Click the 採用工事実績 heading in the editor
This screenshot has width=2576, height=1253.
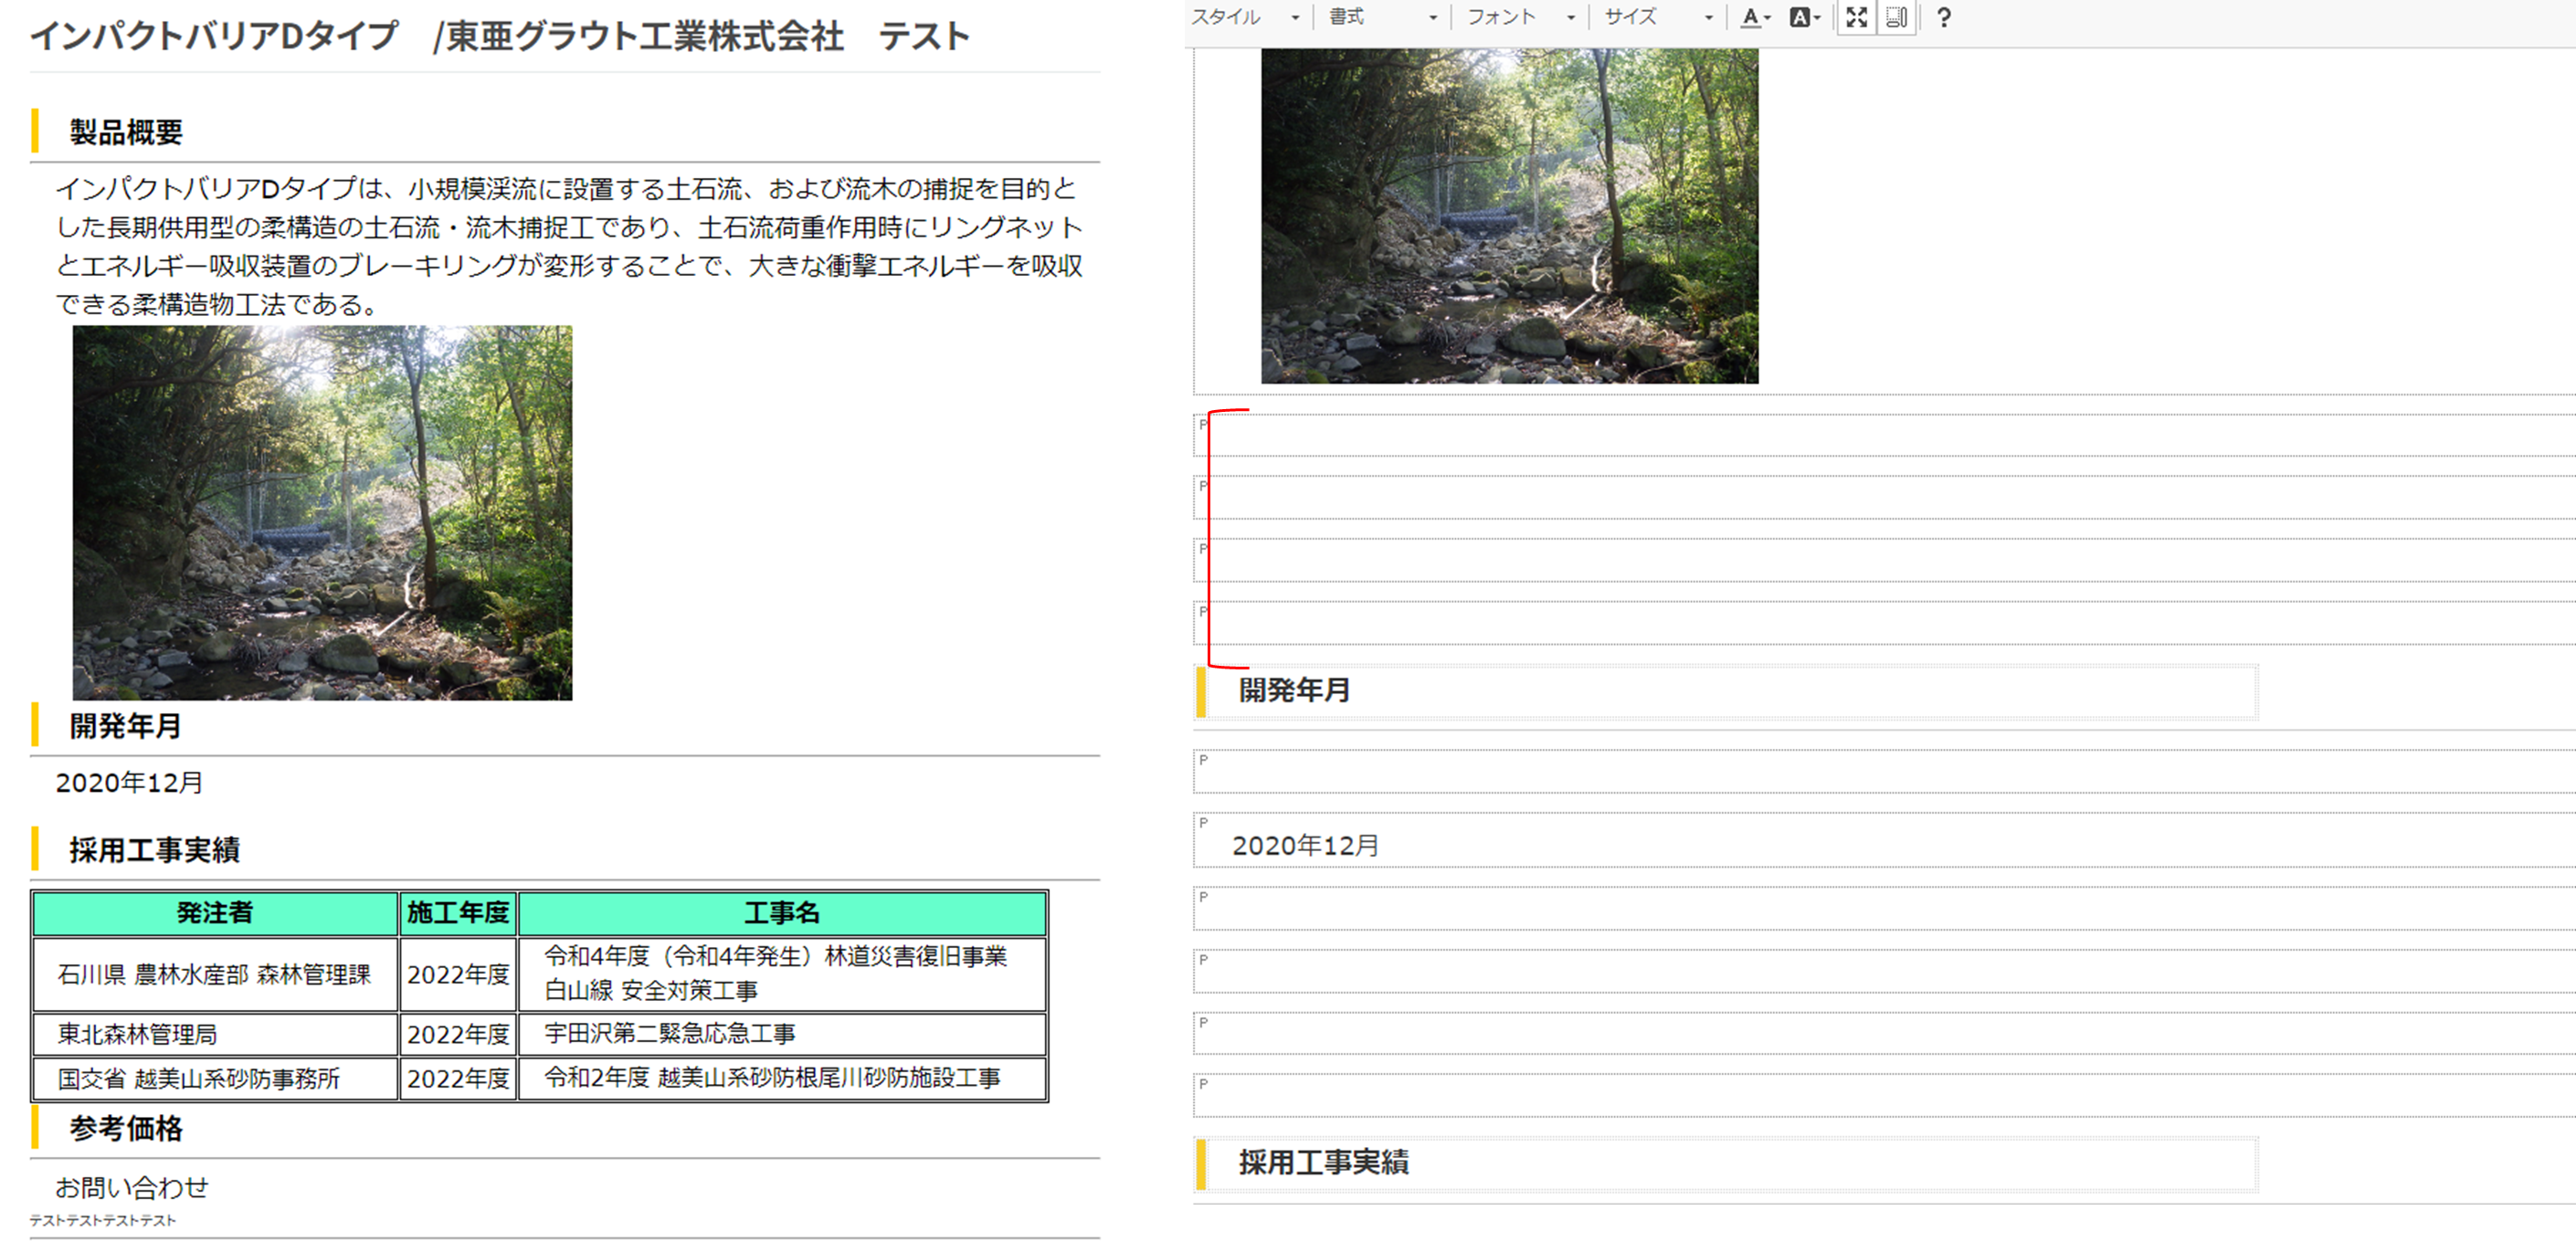pos(1323,1162)
